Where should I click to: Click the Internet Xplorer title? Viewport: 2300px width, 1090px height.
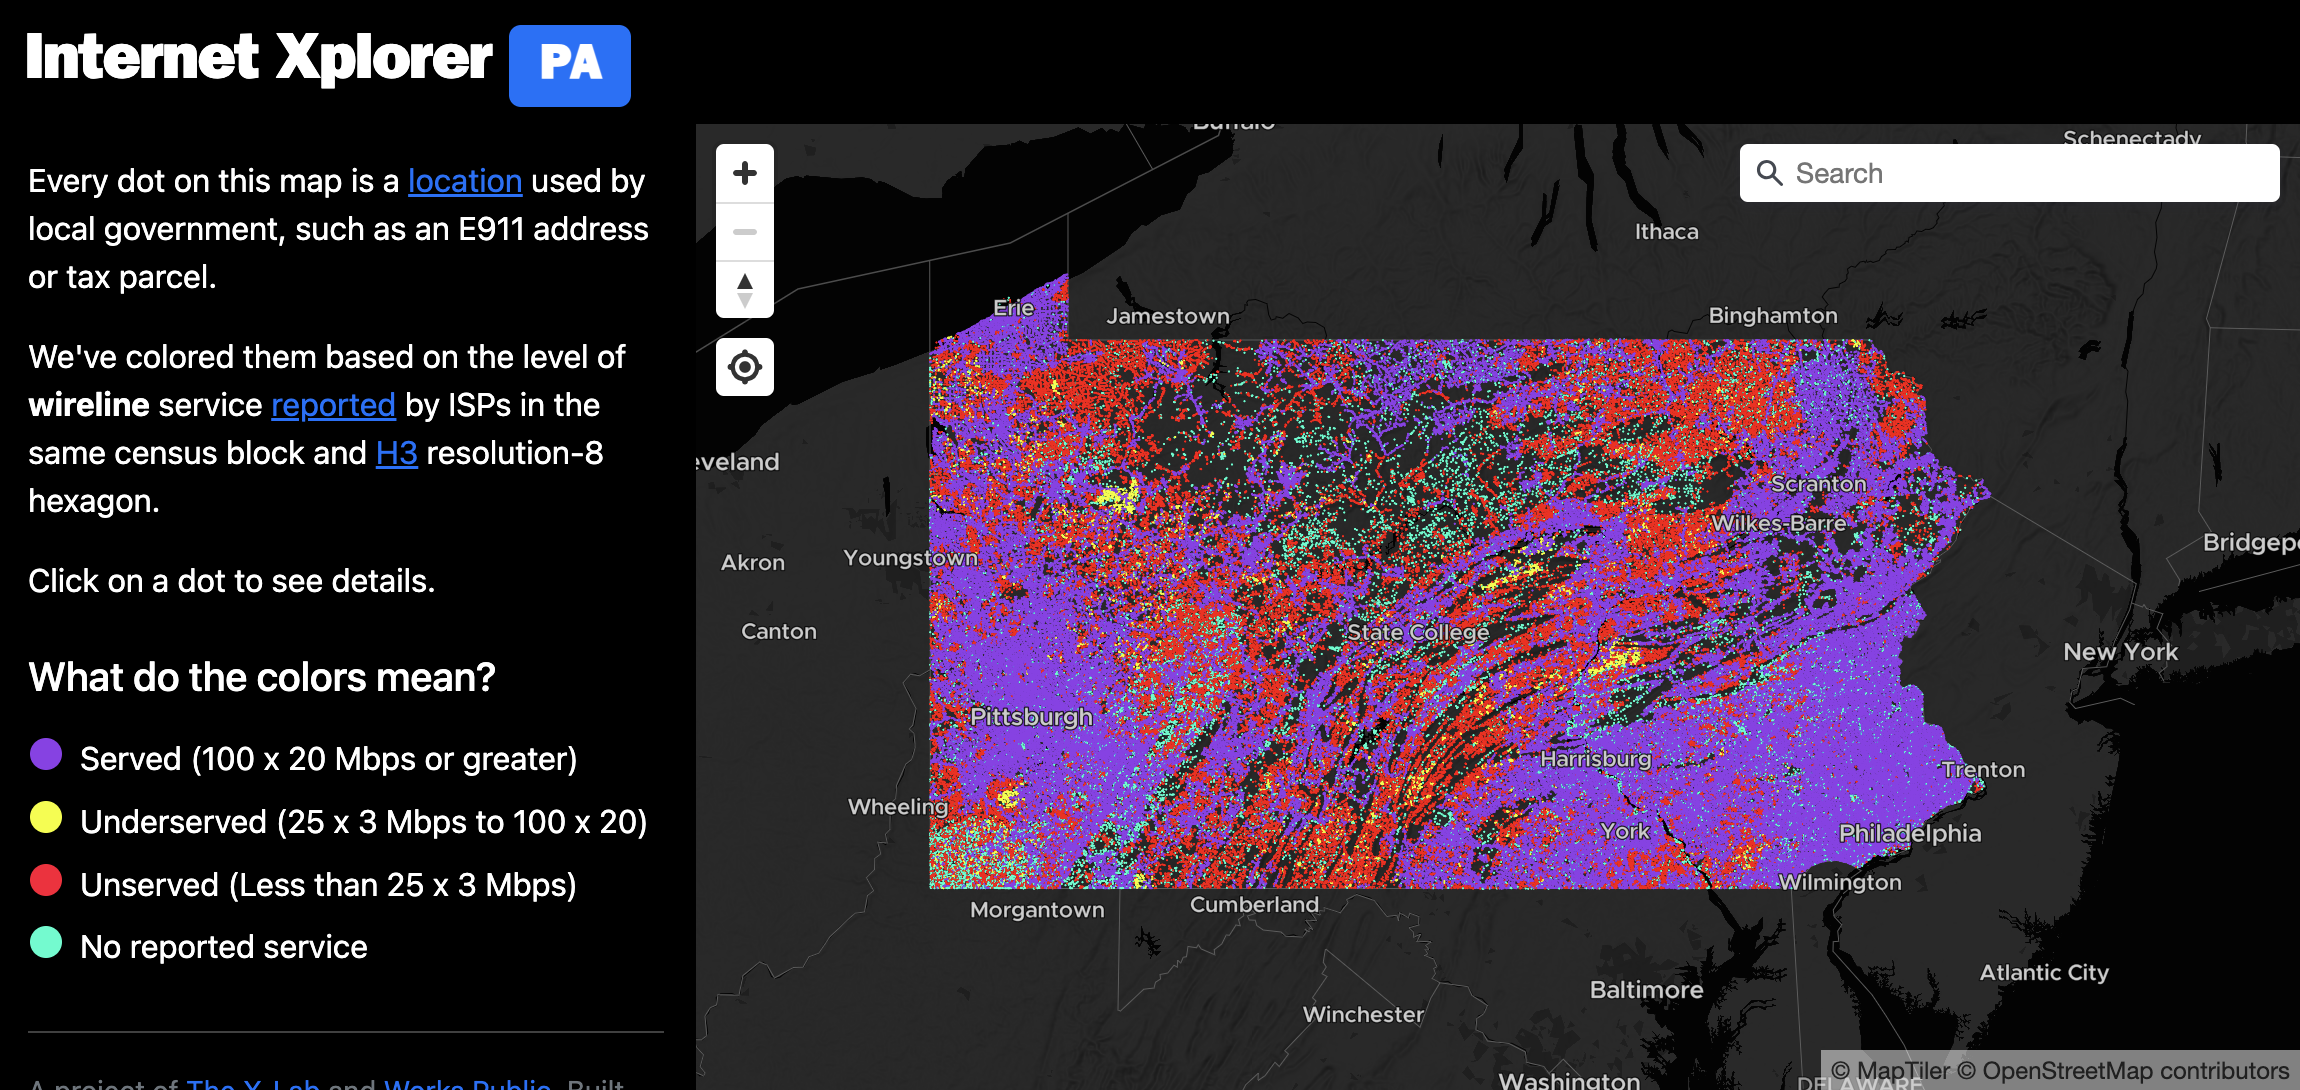[x=259, y=58]
